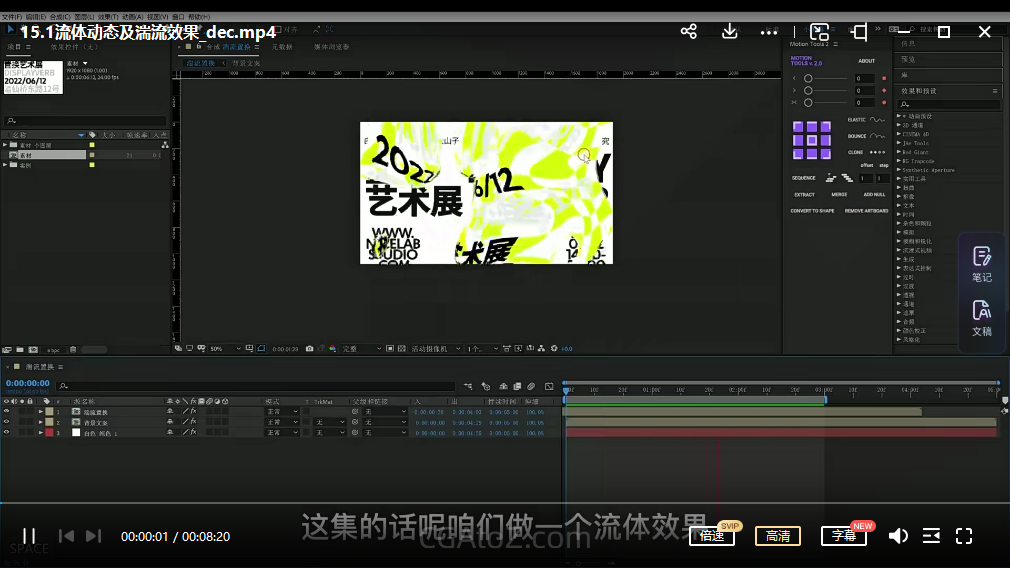Switch to the 效果控件 panel tab
Viewport: 1010px width, 568px height.
click(72, 47)
